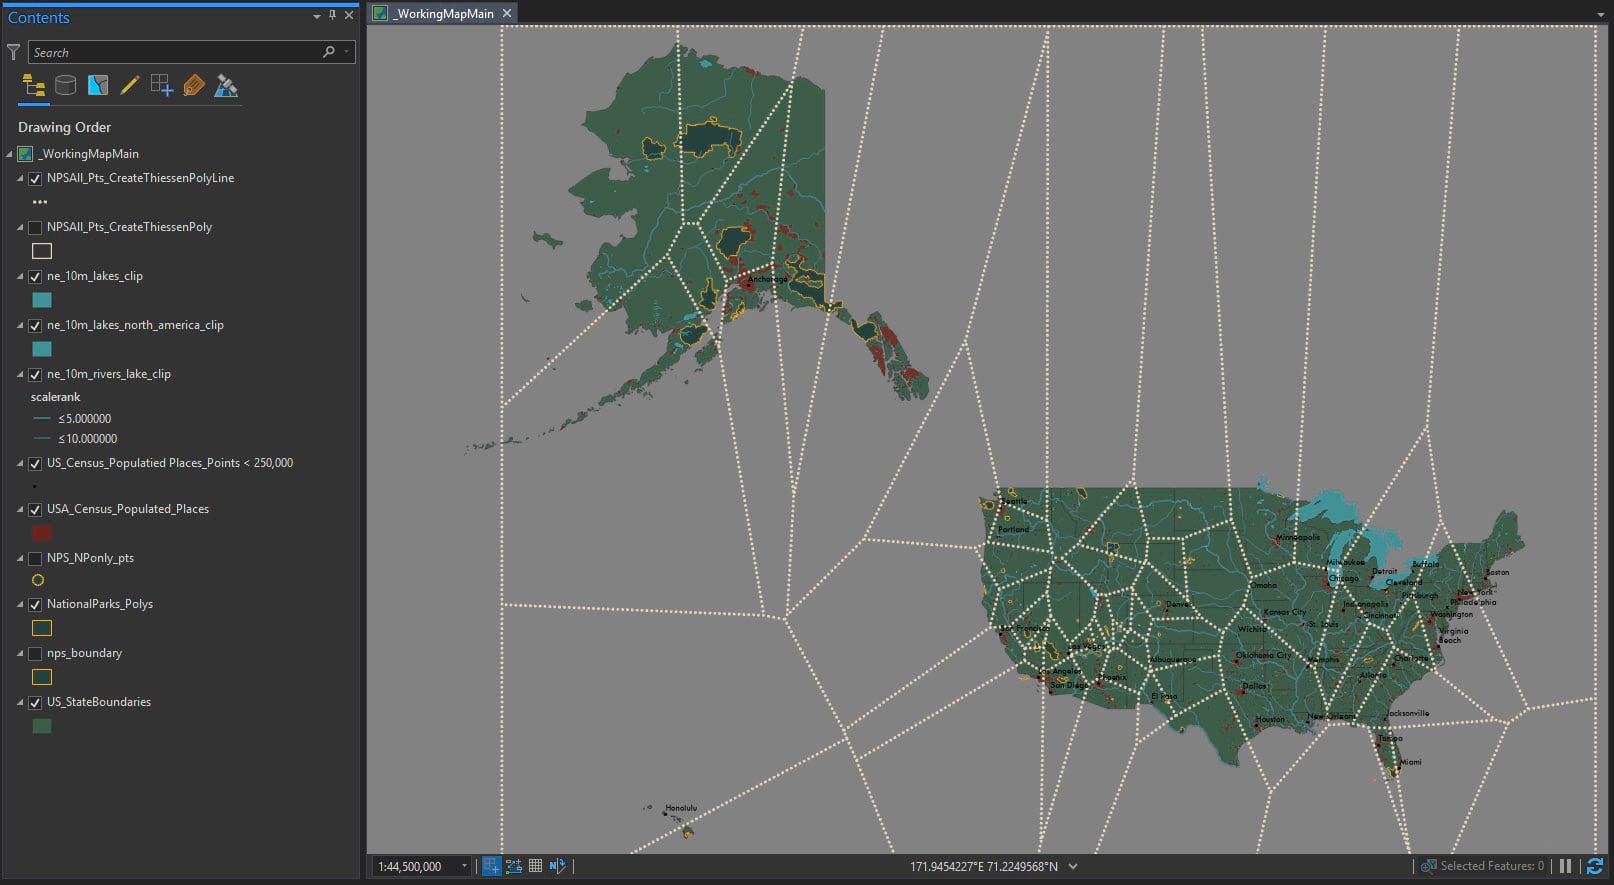Click the Selected Features icon in status bar
The image size is (1614, 885).
tap(1429, 866)
